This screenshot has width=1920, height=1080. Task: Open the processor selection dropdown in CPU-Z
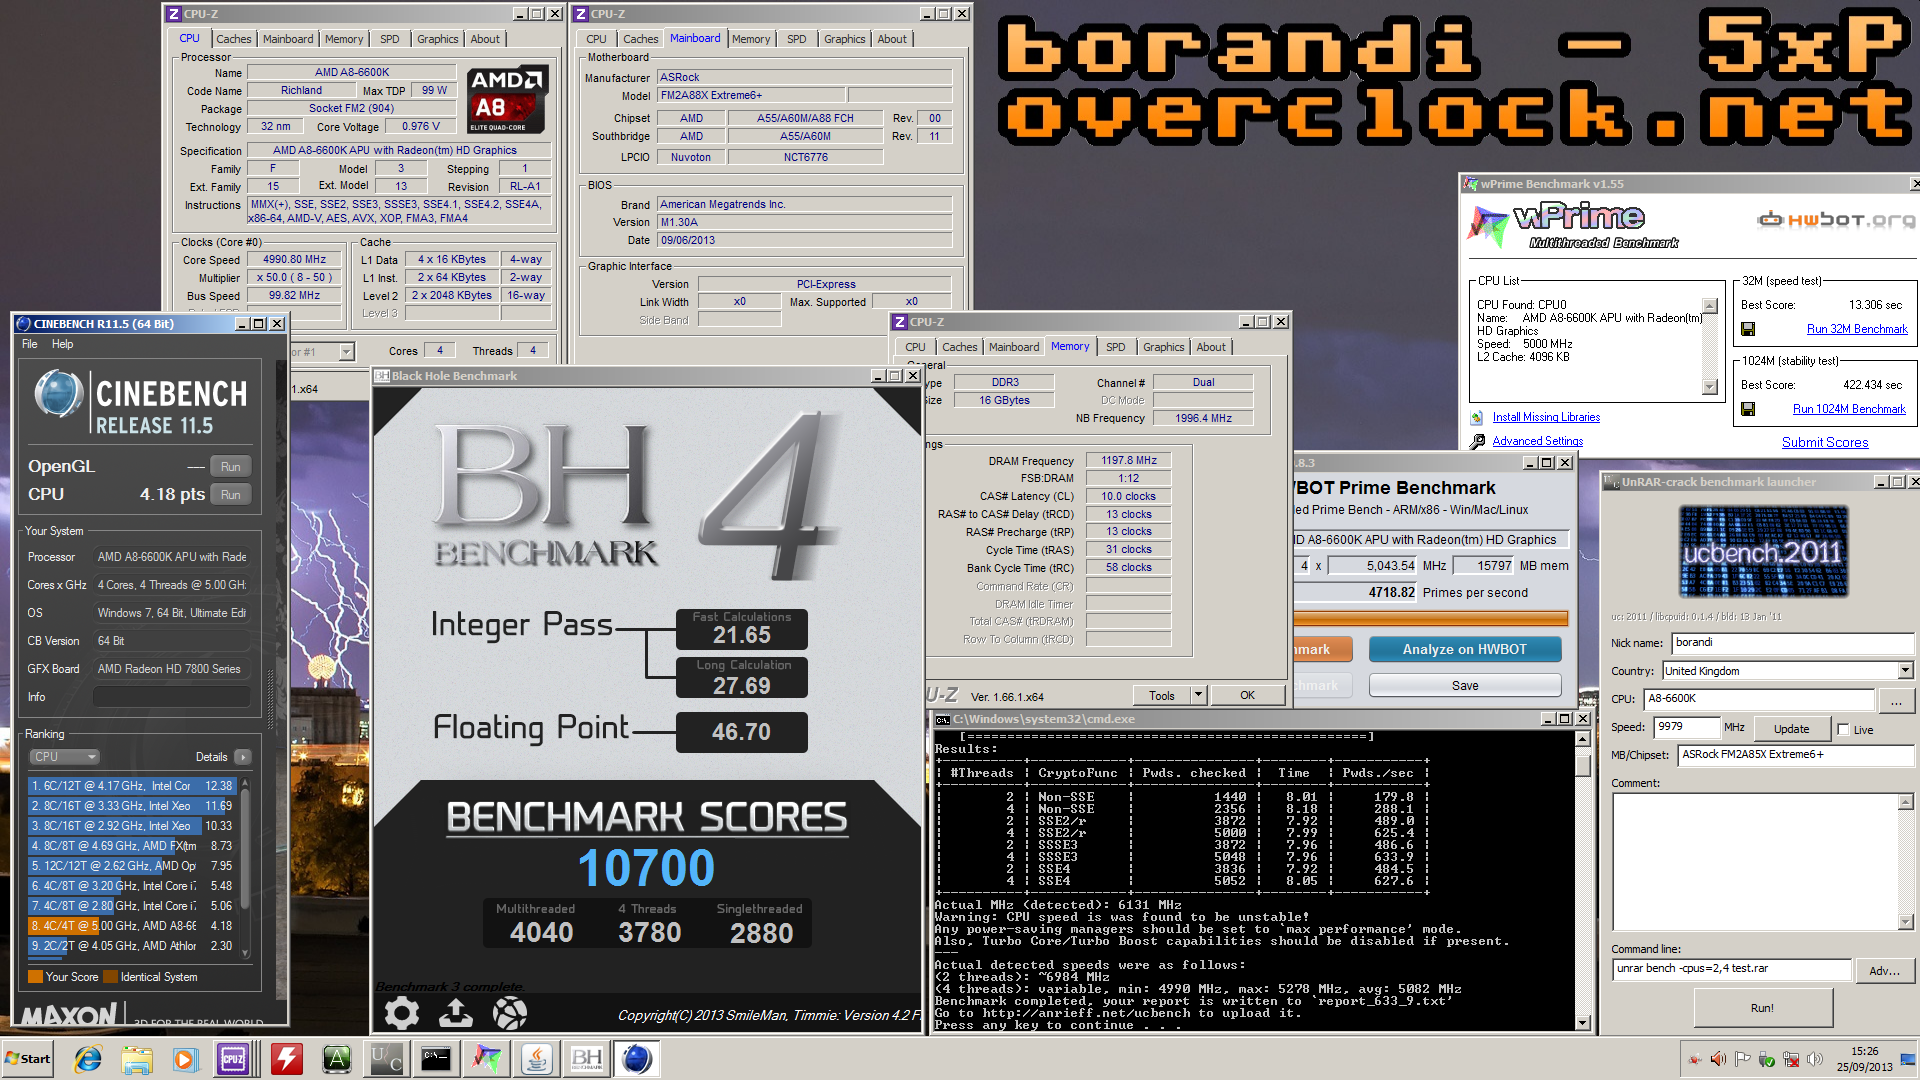pos(346,352)
